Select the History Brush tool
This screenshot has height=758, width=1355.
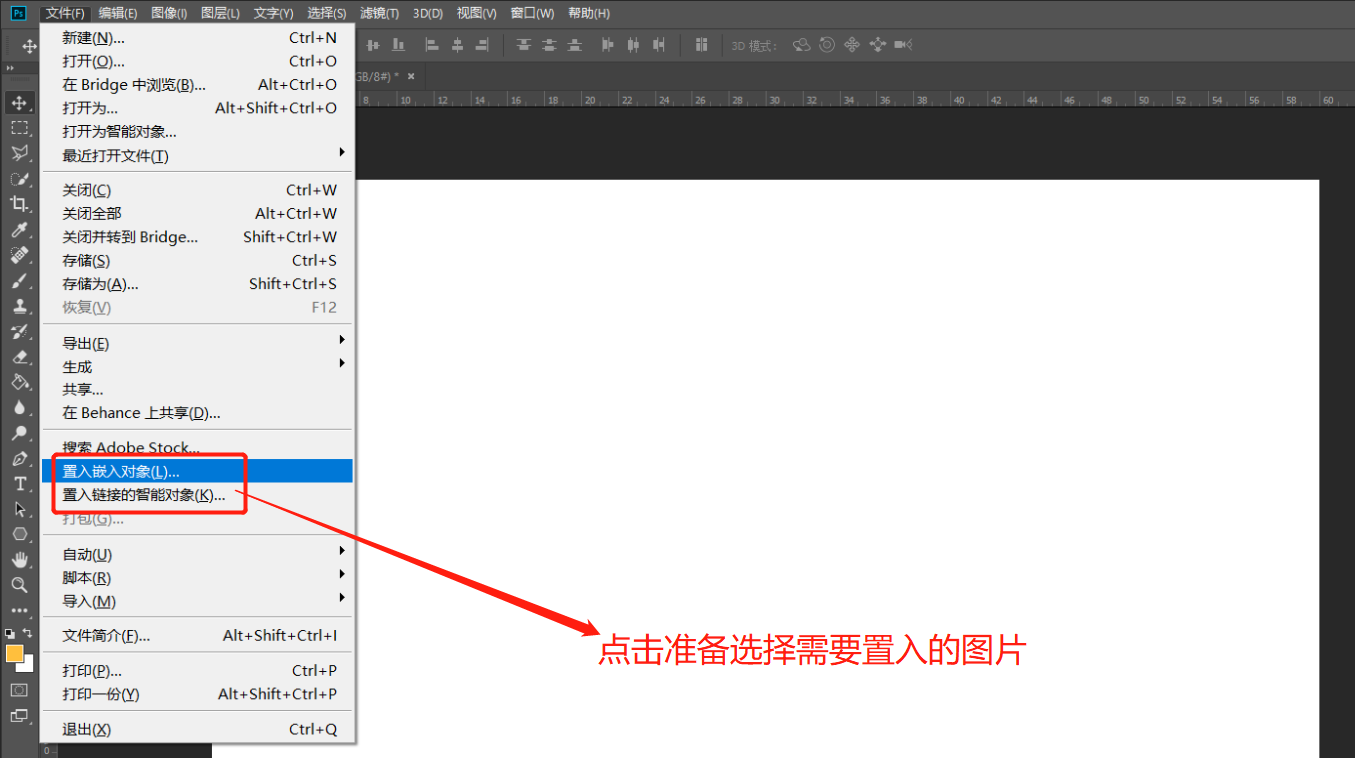point(19,331)
